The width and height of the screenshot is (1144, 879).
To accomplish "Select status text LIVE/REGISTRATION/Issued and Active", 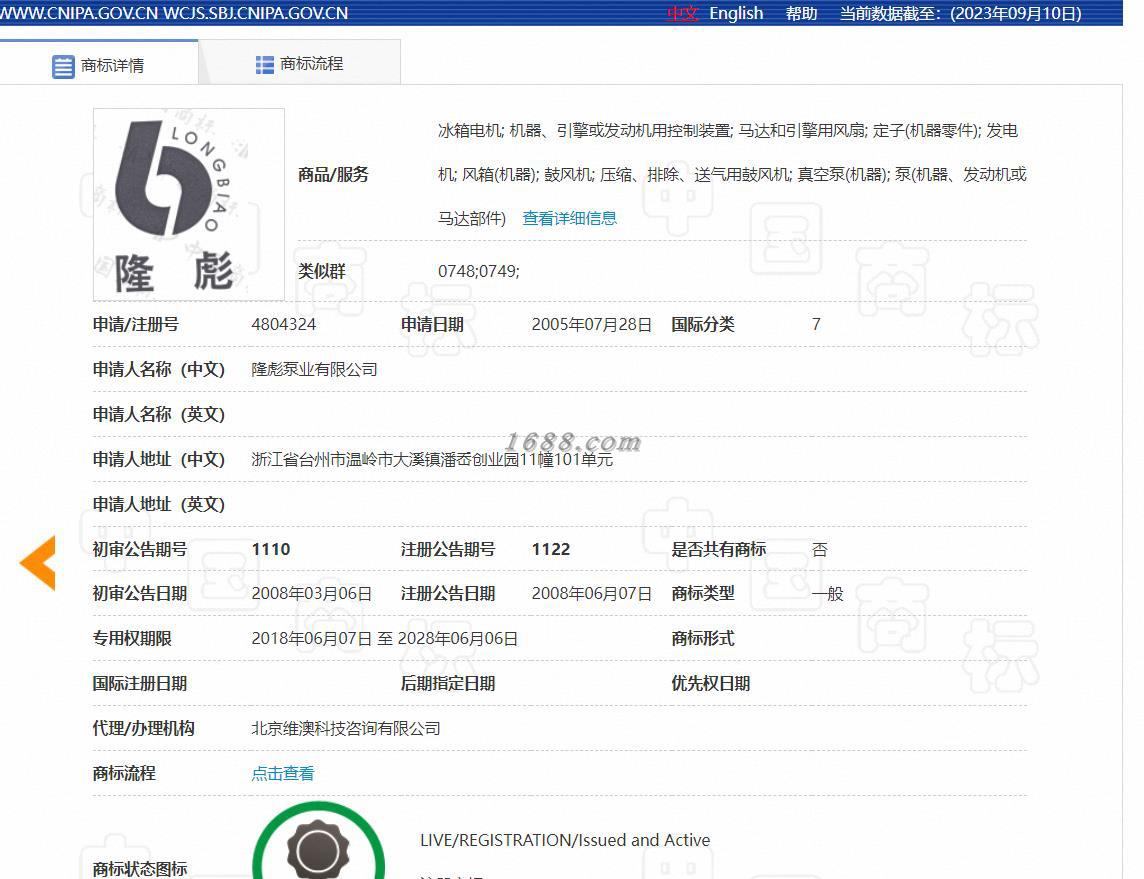I will [565, 840].
